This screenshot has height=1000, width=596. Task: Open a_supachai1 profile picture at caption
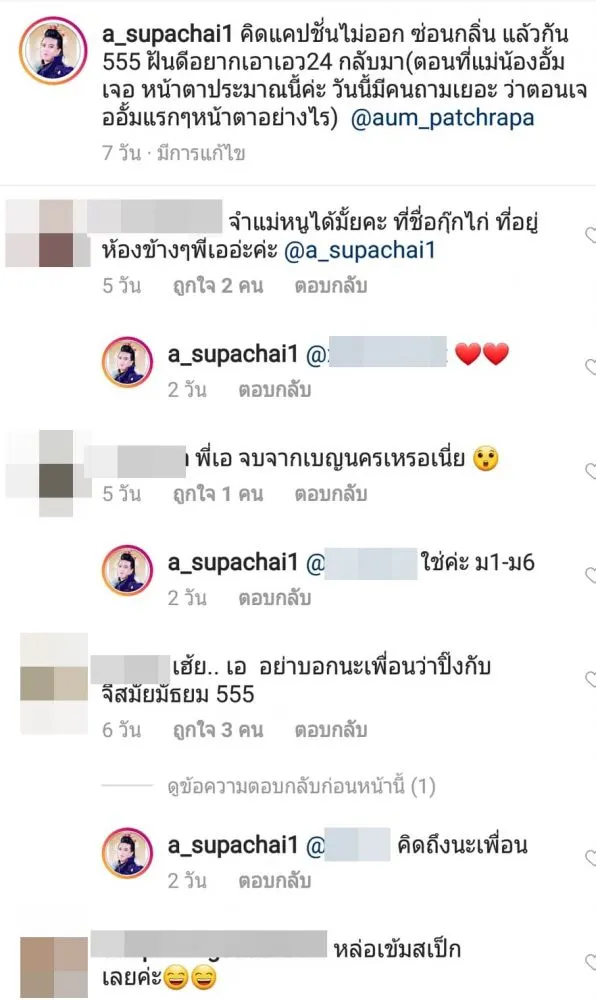click(53, 50)
